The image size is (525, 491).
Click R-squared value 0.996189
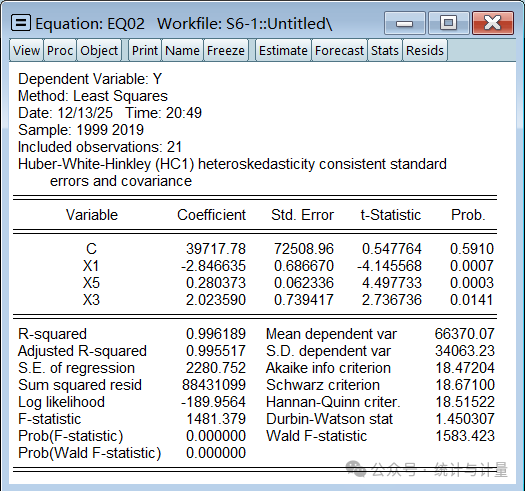point(216,334)
